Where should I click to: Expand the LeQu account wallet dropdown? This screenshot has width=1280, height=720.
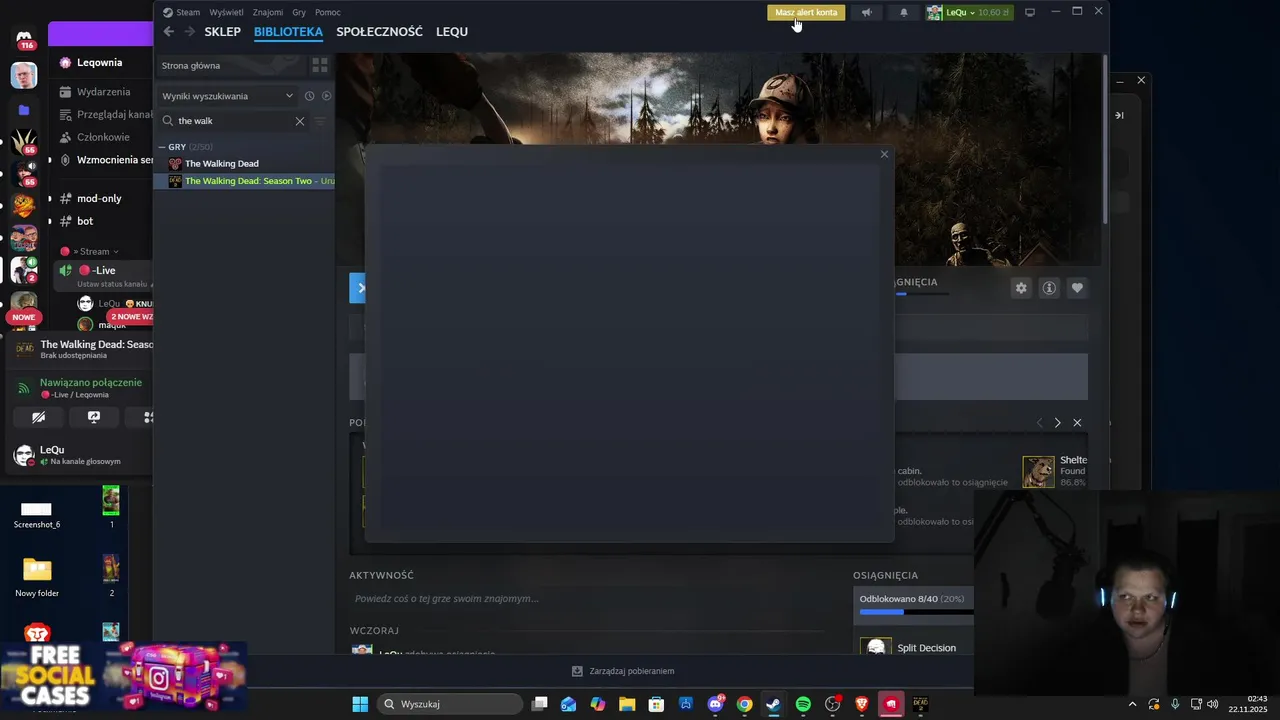970,12
